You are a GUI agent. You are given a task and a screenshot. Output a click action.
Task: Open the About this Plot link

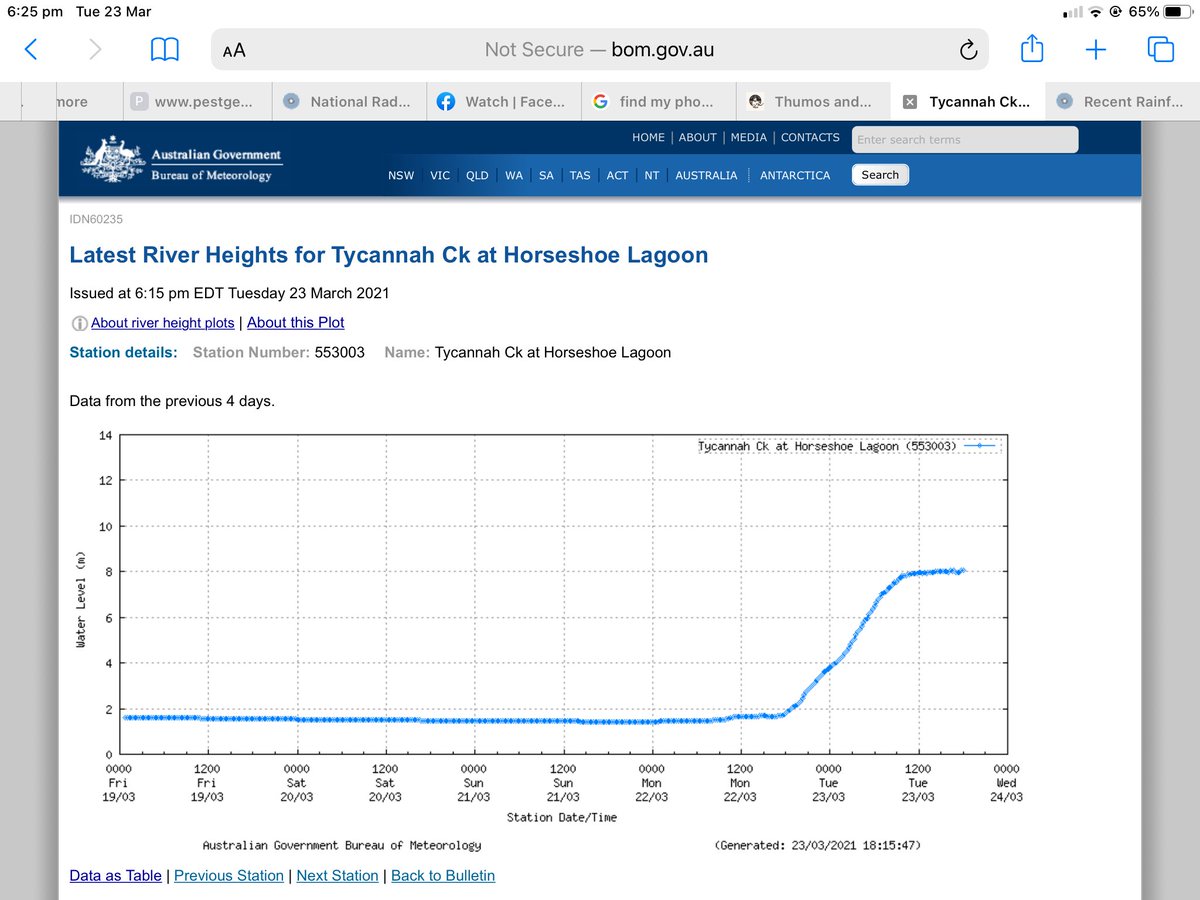click(x=296, y=323)
